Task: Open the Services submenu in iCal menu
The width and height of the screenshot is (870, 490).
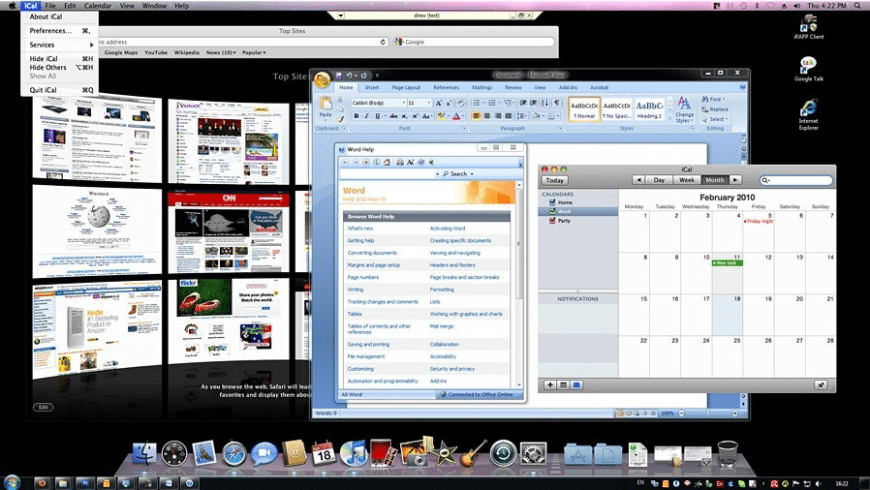Action: point(59,44)
